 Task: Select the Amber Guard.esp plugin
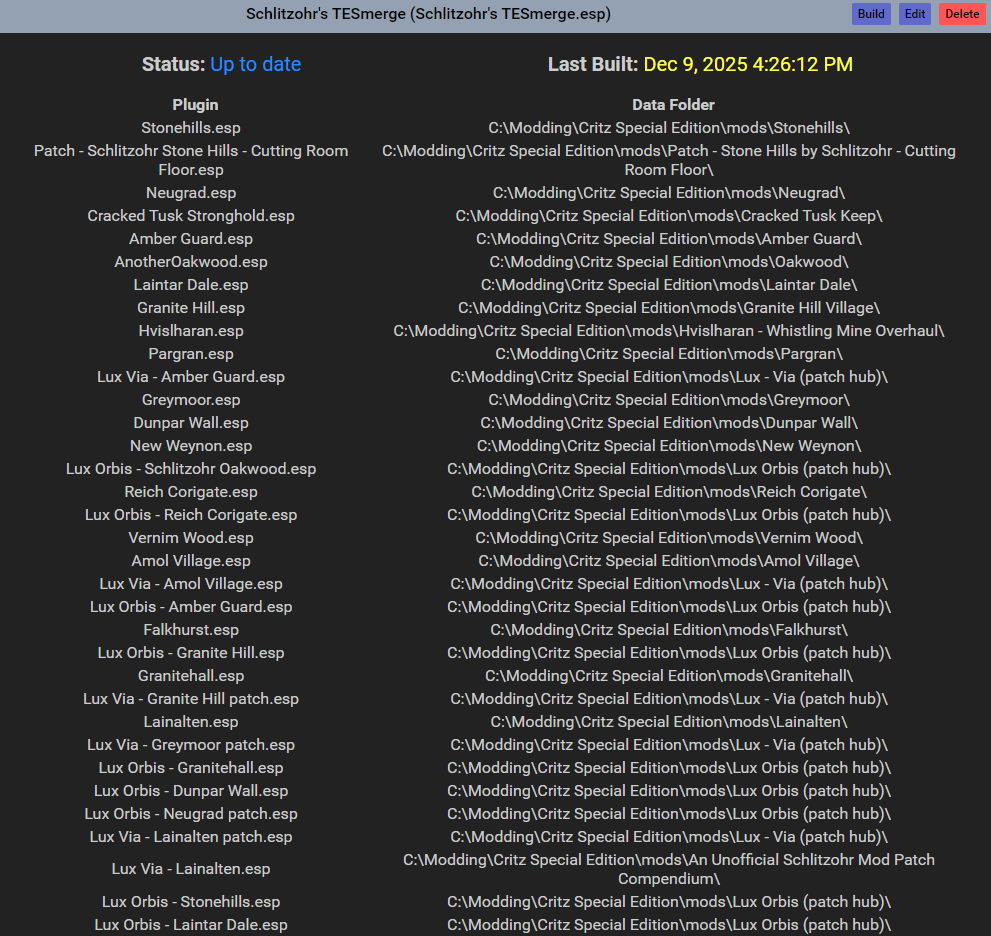pos(191,239)
